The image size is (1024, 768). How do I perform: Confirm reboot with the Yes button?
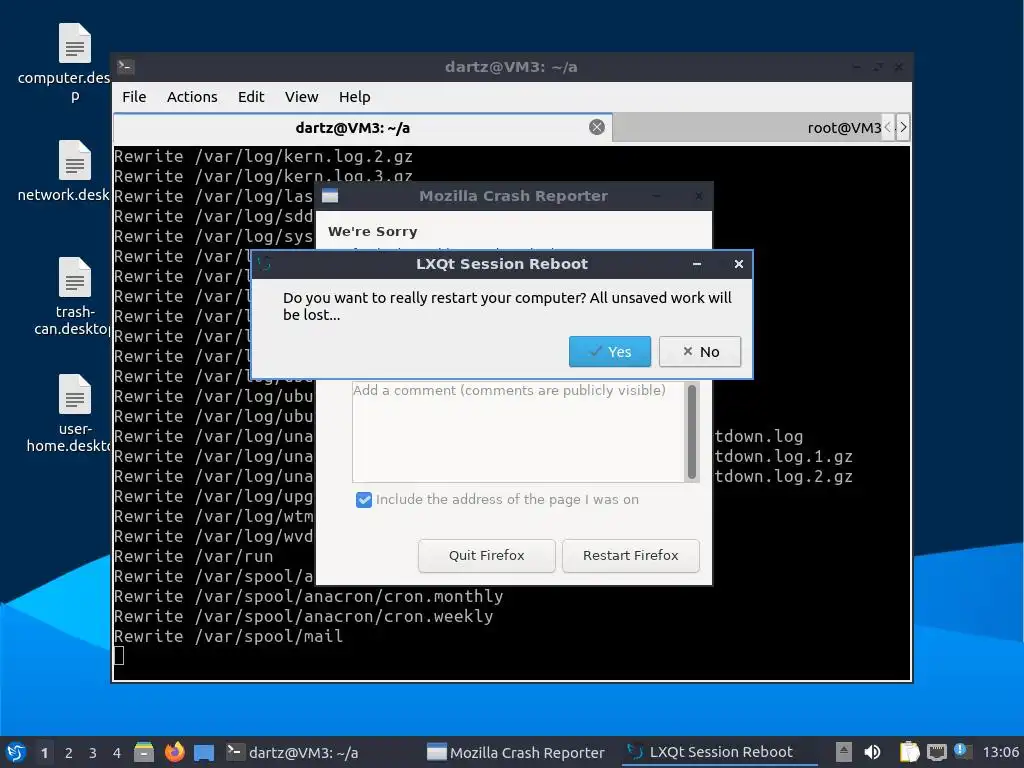coord(609,351)
